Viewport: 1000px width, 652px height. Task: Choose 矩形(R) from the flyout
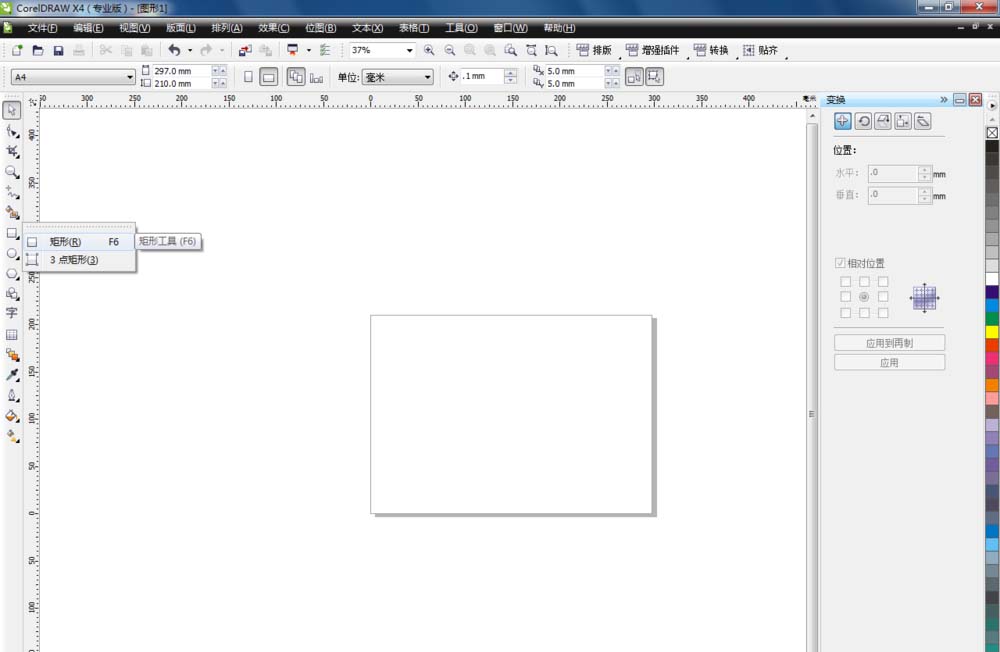pos(80,242)
